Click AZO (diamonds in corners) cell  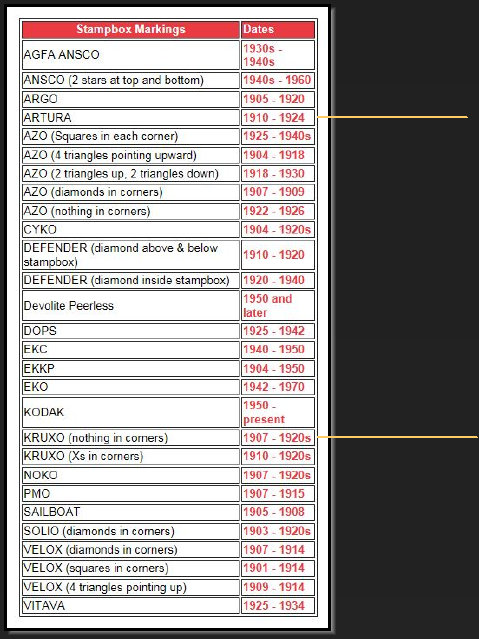tap(130, 192)
